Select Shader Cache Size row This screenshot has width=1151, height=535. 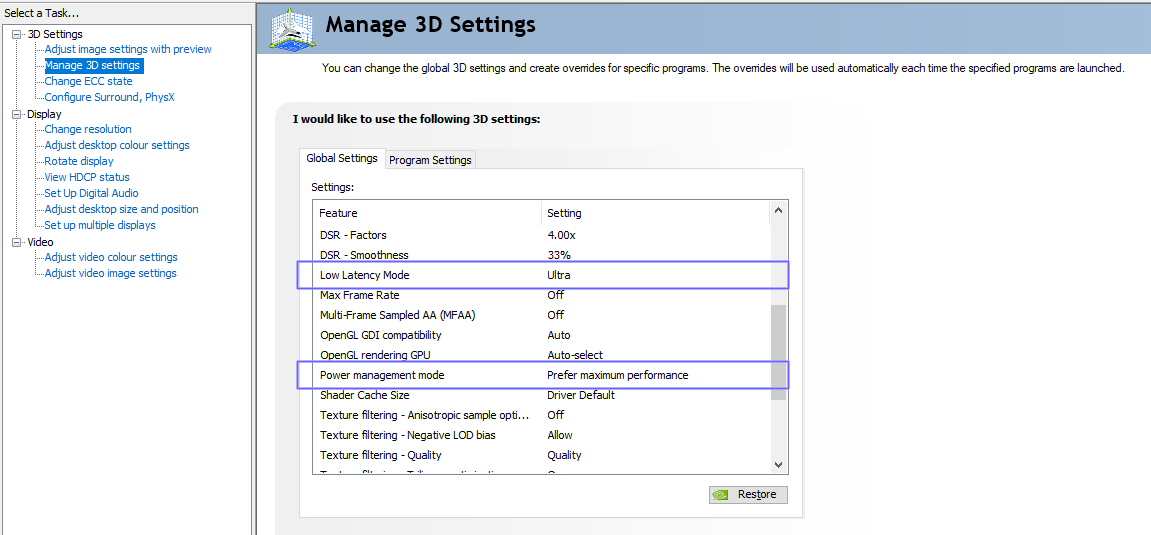coord(542,395)
